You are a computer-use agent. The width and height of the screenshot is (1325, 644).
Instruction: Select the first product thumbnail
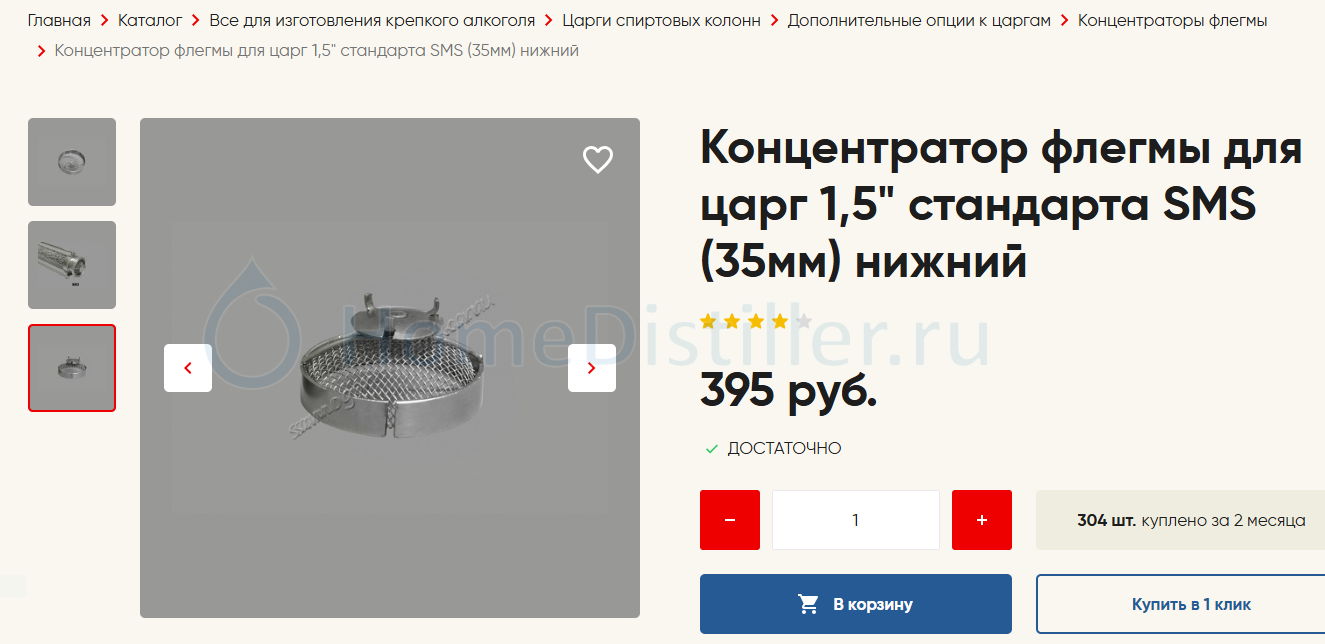(x=72, y=162)
